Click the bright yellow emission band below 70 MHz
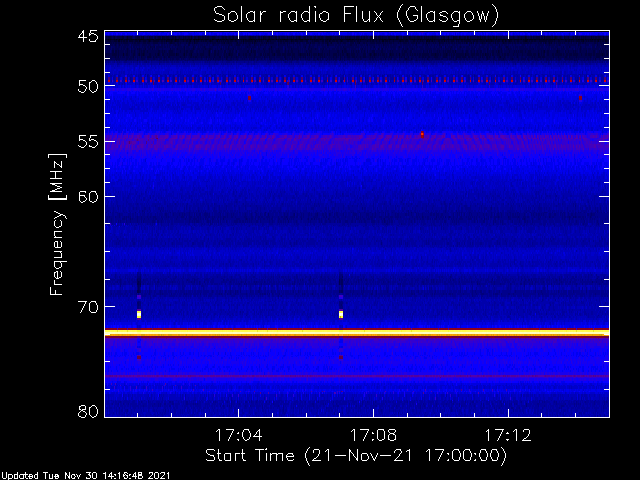Image resolution: width=640 pixels, height=480 pixels. (x=357, y=333)
